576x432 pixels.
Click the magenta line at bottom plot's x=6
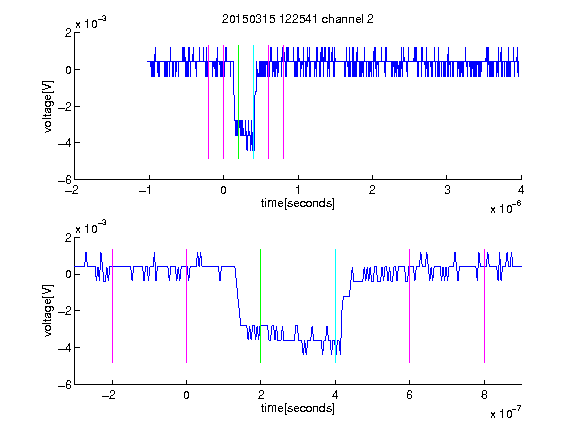tap(409, 306)
